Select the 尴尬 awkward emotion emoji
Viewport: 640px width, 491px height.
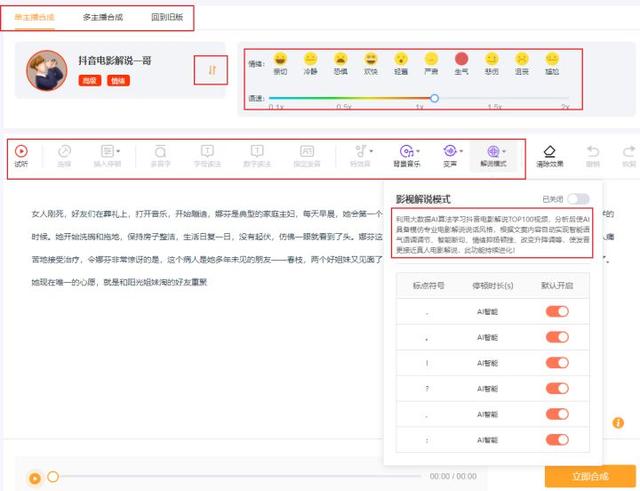pyautogui.click(x=551, y=60)
